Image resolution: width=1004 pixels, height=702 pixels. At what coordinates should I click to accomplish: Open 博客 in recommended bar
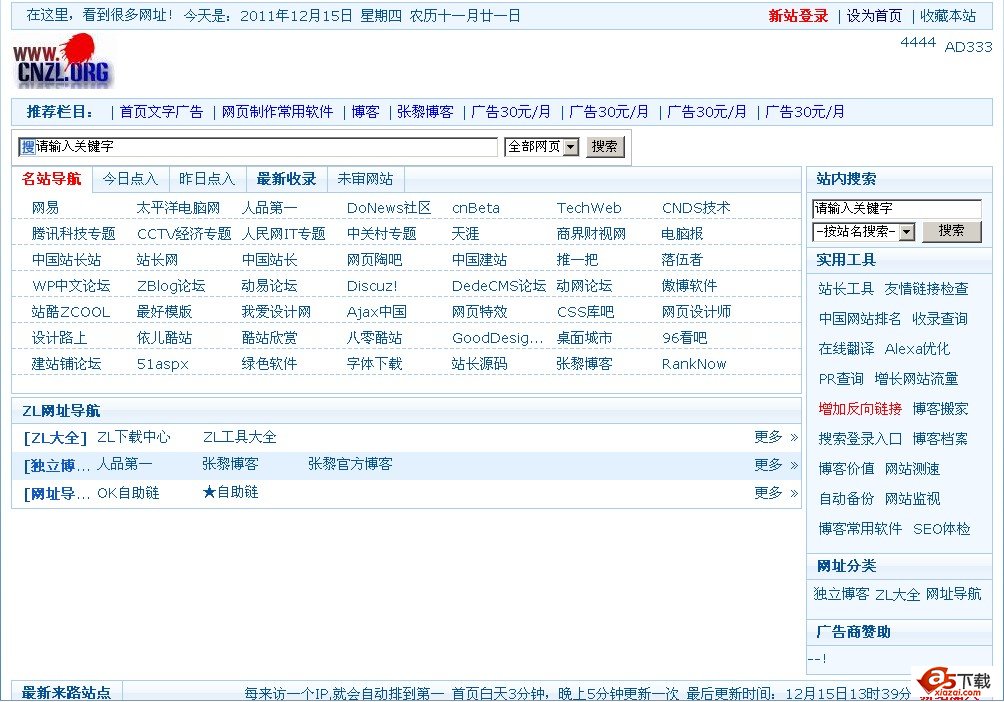tap(365, 112)
